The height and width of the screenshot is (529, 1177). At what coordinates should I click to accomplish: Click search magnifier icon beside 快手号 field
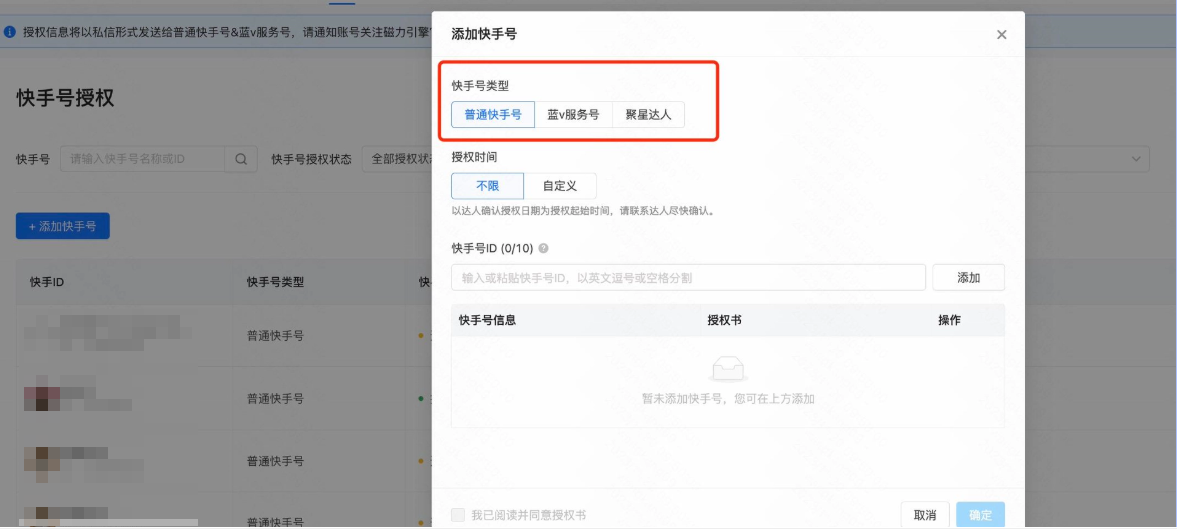tap(241, 159)
